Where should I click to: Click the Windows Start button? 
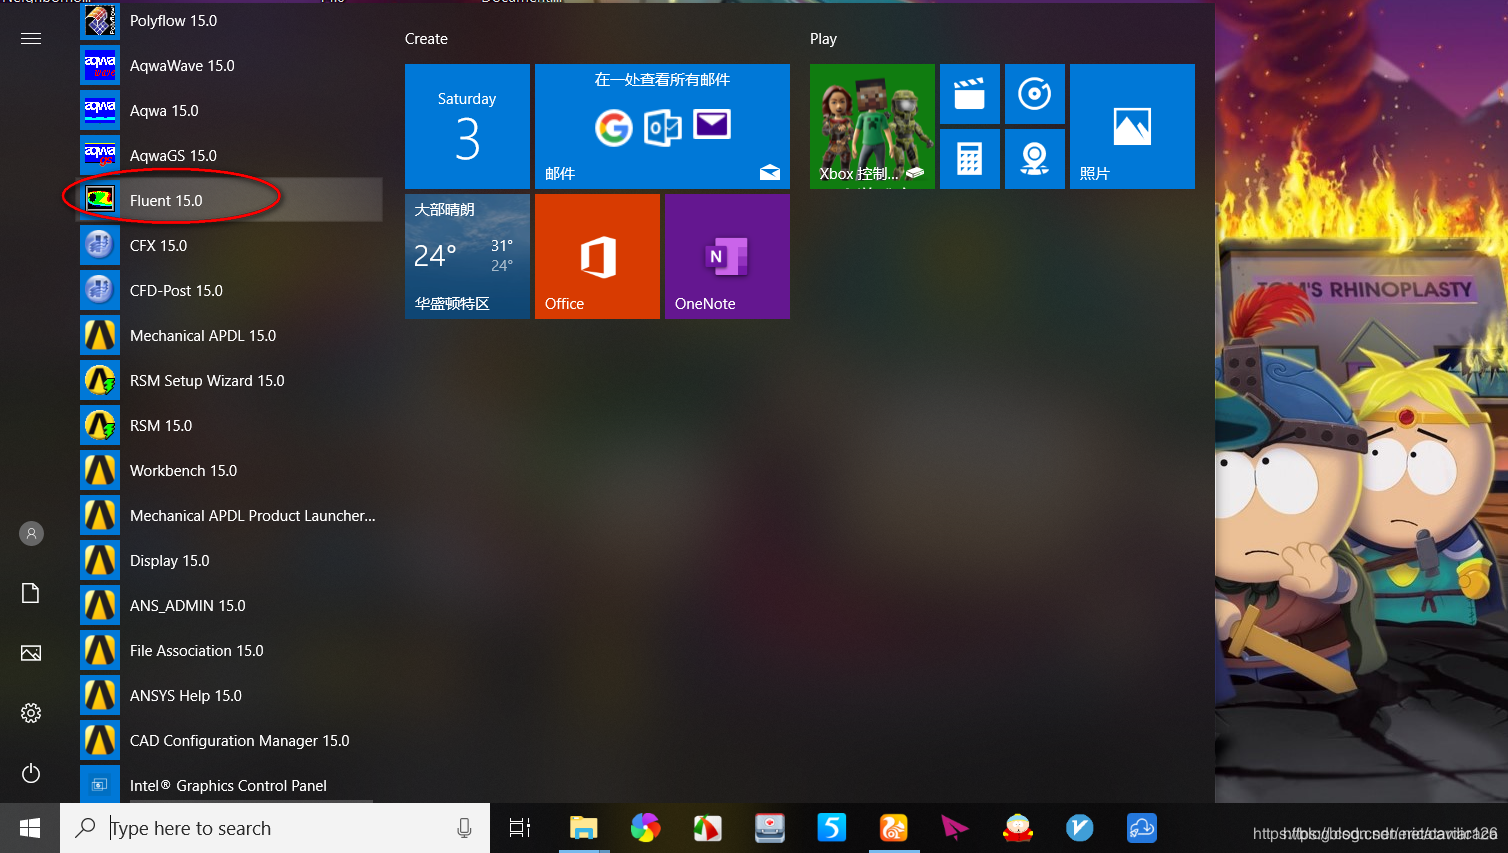click(30, 828)
